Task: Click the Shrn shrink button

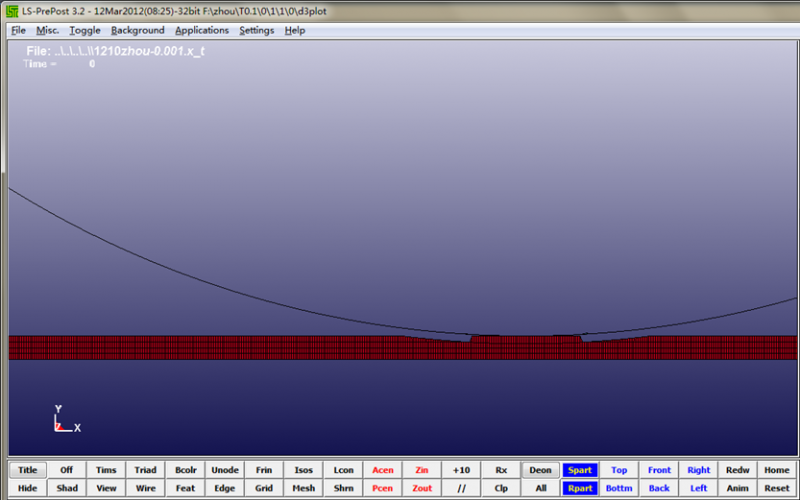Action: point(343,488)
